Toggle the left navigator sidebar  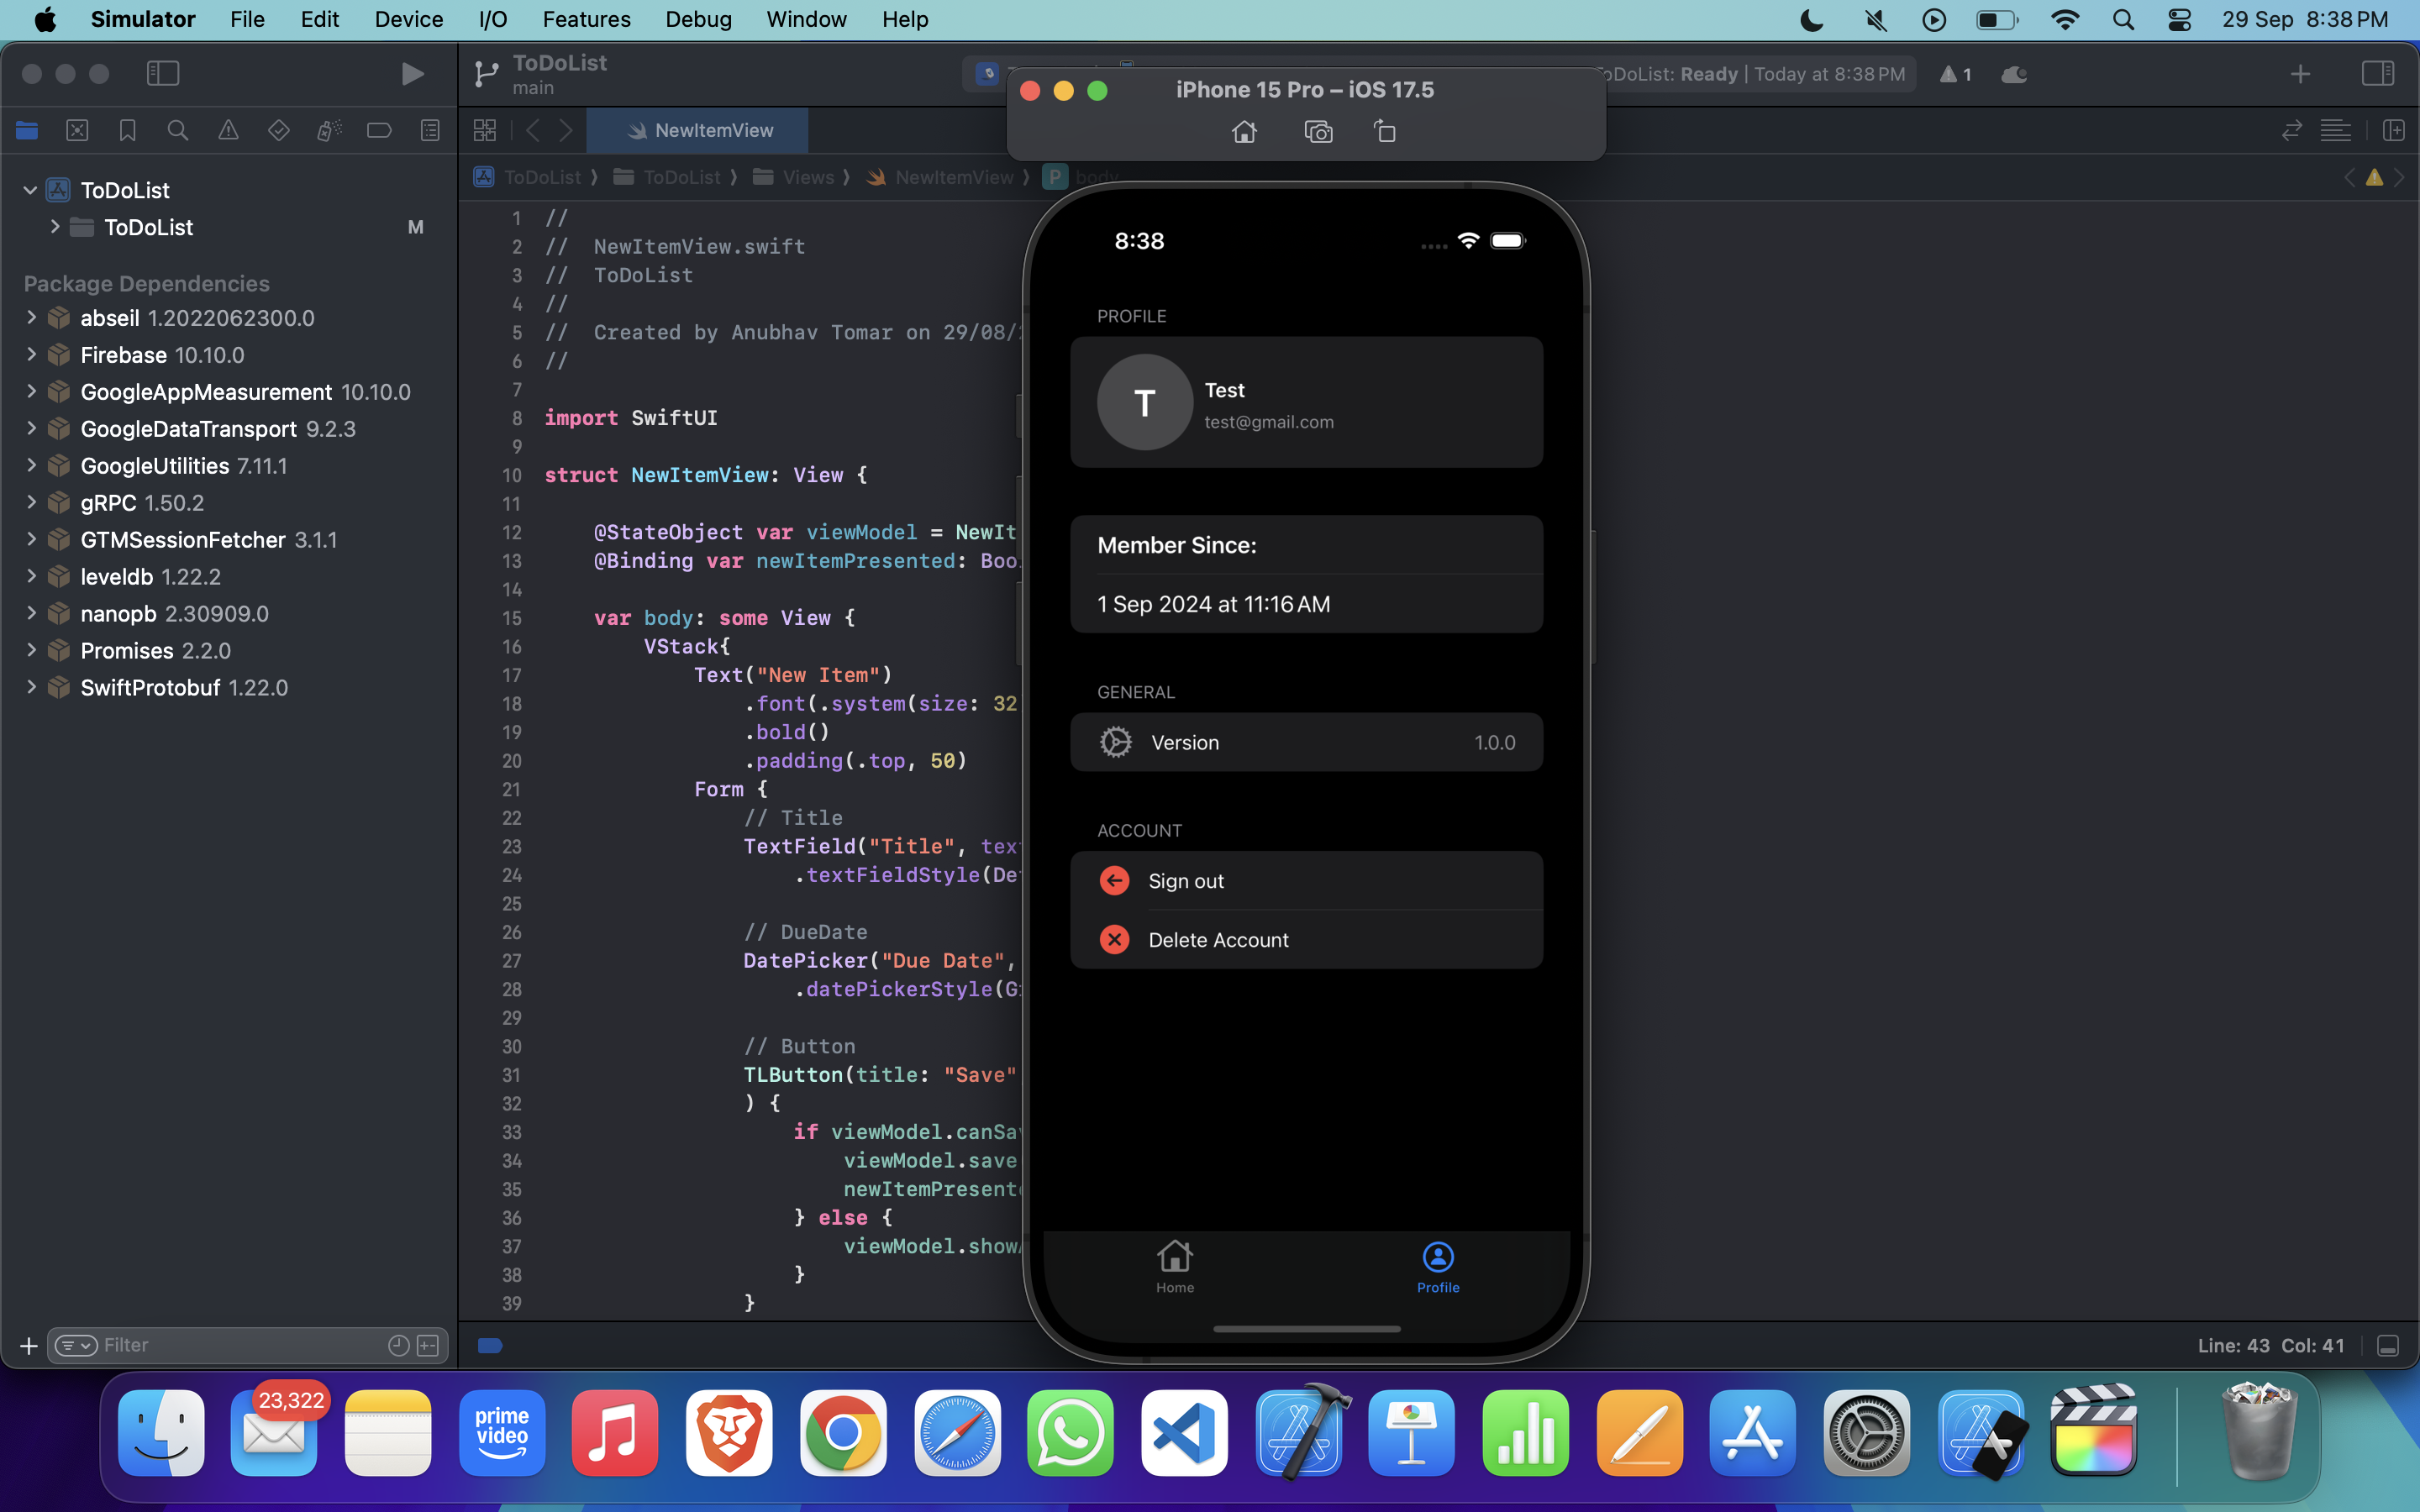pyautogui.click(x=162, y=73)
